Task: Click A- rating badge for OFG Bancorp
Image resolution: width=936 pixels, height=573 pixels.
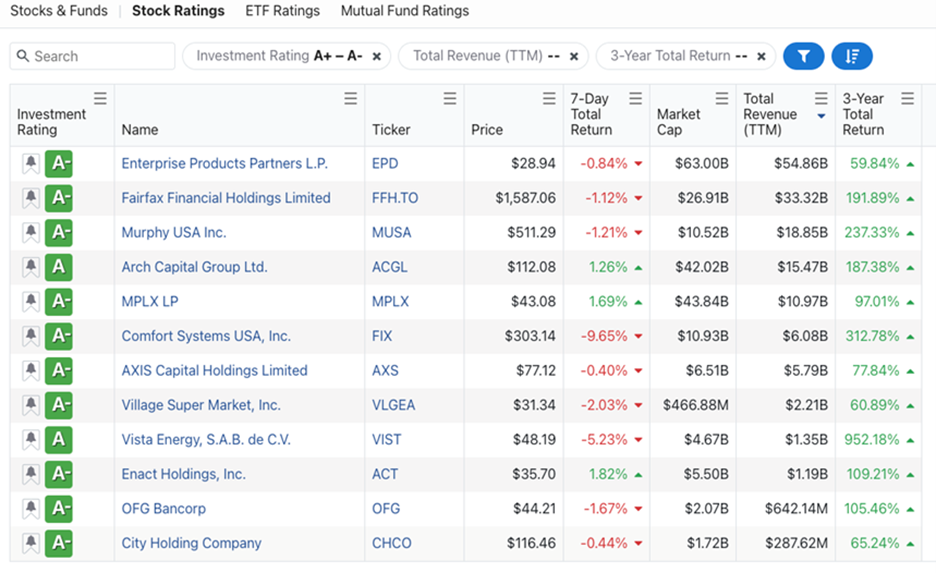Action: [58, 509]
